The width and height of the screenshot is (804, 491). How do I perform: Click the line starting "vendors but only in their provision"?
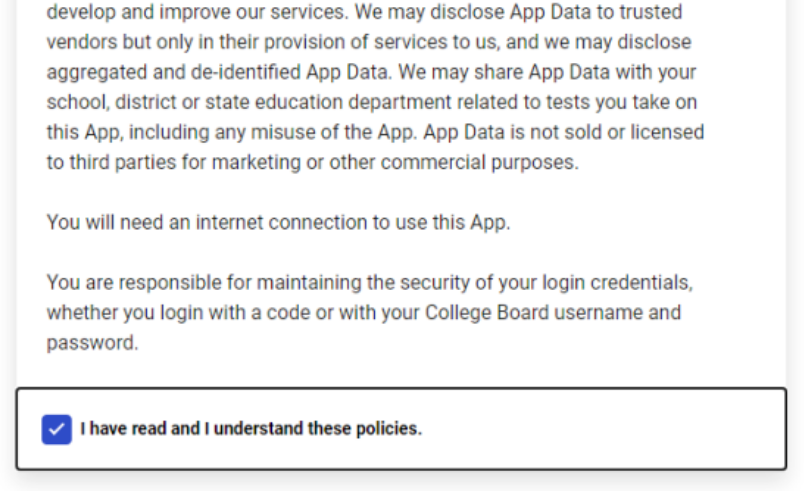click(x=368, y=43)
